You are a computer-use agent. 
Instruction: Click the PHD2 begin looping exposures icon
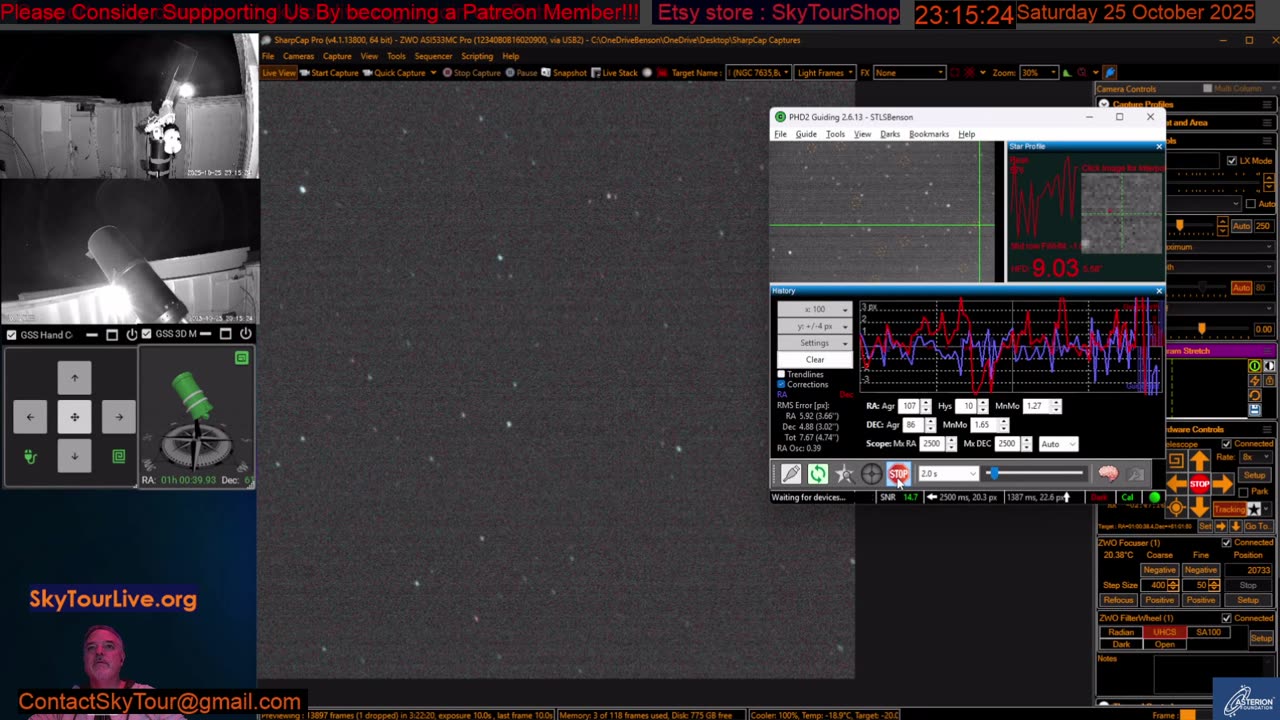(818, 474)
